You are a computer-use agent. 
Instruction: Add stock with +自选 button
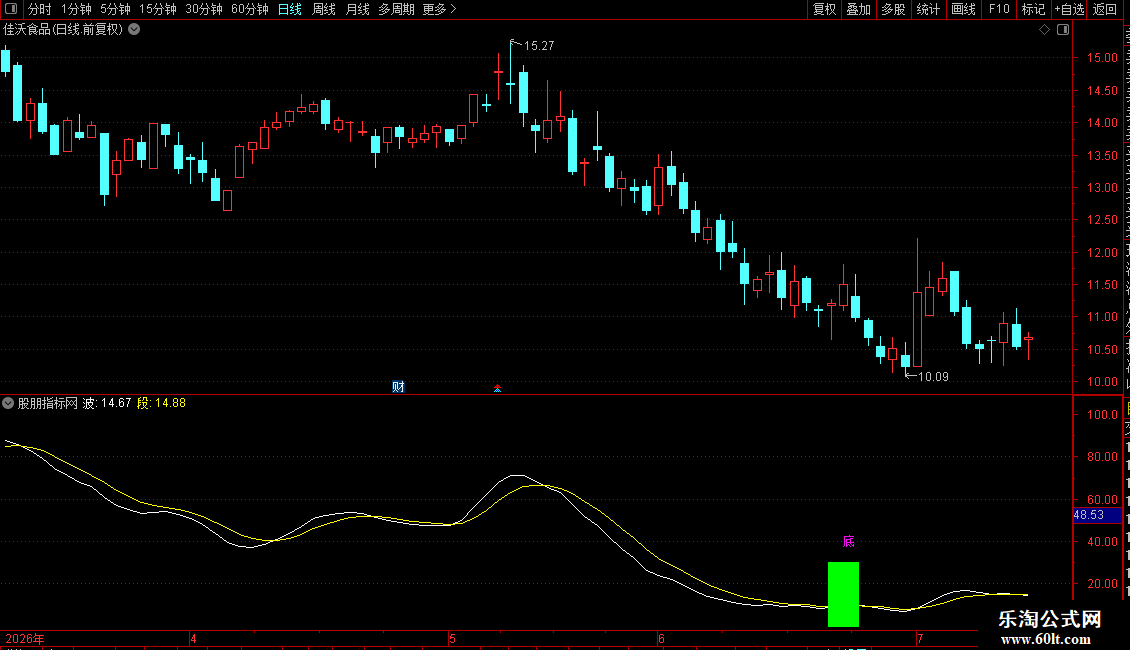1069,9
